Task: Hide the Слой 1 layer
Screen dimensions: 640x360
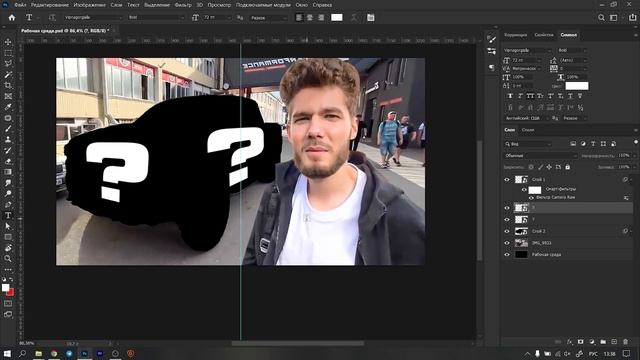Action: click(507, 180)
